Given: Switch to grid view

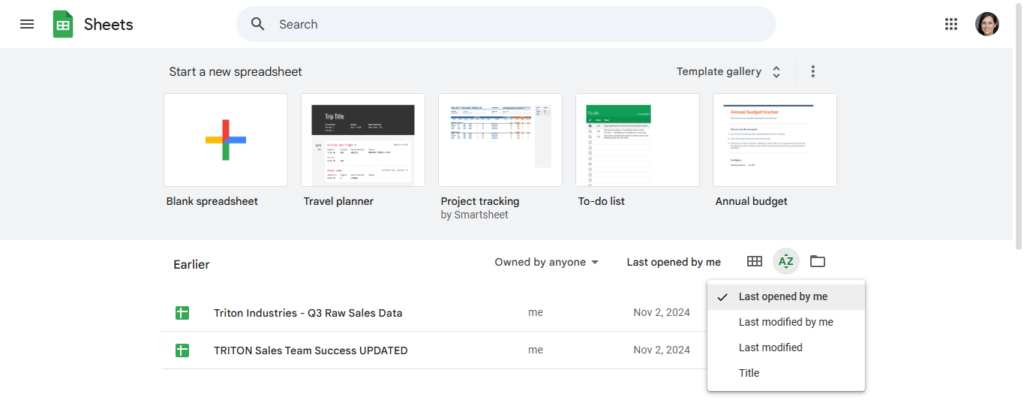Looking at the screenshot, I should click(755, 262).
